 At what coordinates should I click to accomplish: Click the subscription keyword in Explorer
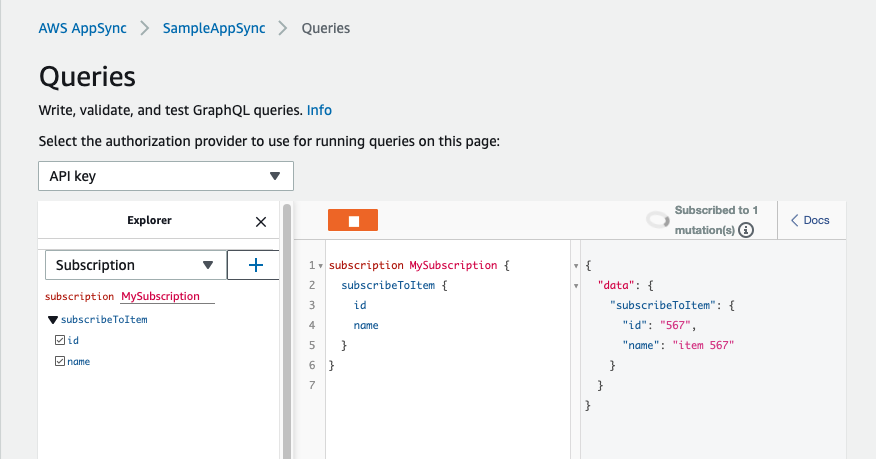80,297
